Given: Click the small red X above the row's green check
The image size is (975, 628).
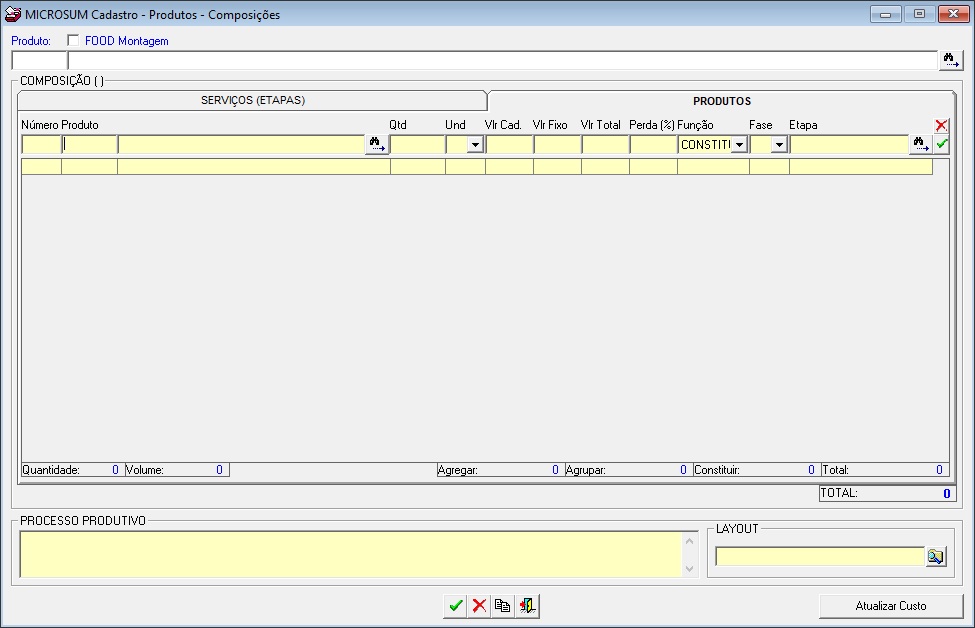Looking at the screenshot, I should click(x=941, y=125).
